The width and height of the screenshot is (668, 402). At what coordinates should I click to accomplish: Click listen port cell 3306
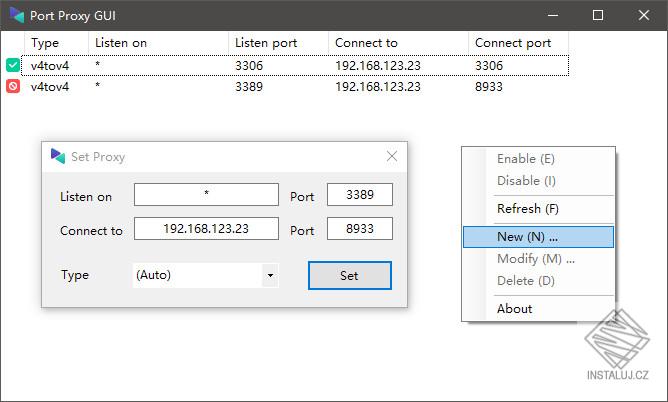[x=249, y=66]
